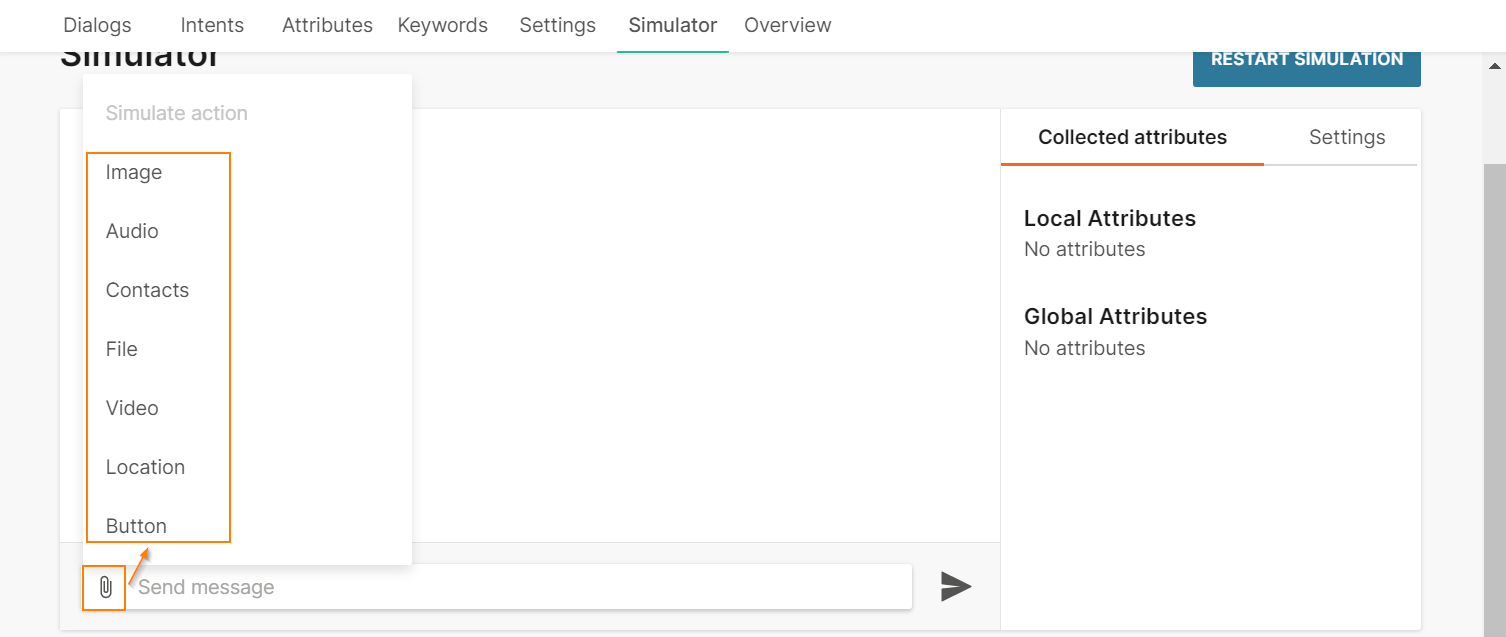Click the Restart Simulation button
The image size is (1506, 637).
[1306, 60]
